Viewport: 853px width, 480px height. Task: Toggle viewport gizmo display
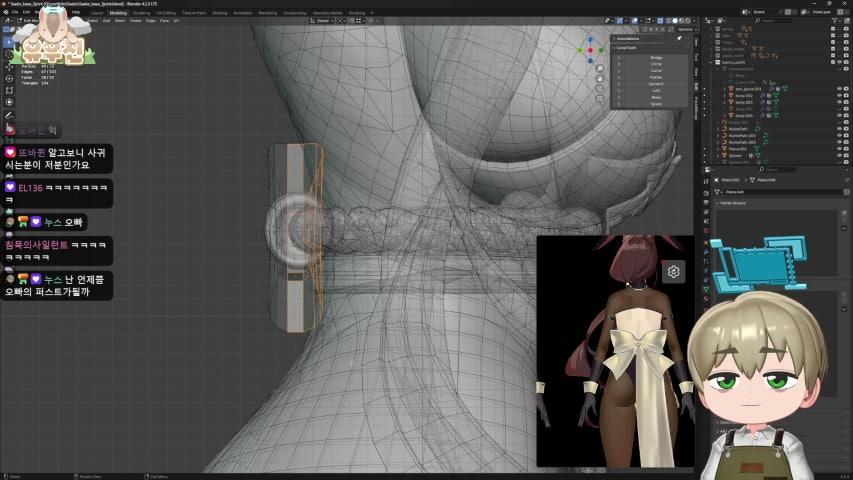tap(620, 21)
